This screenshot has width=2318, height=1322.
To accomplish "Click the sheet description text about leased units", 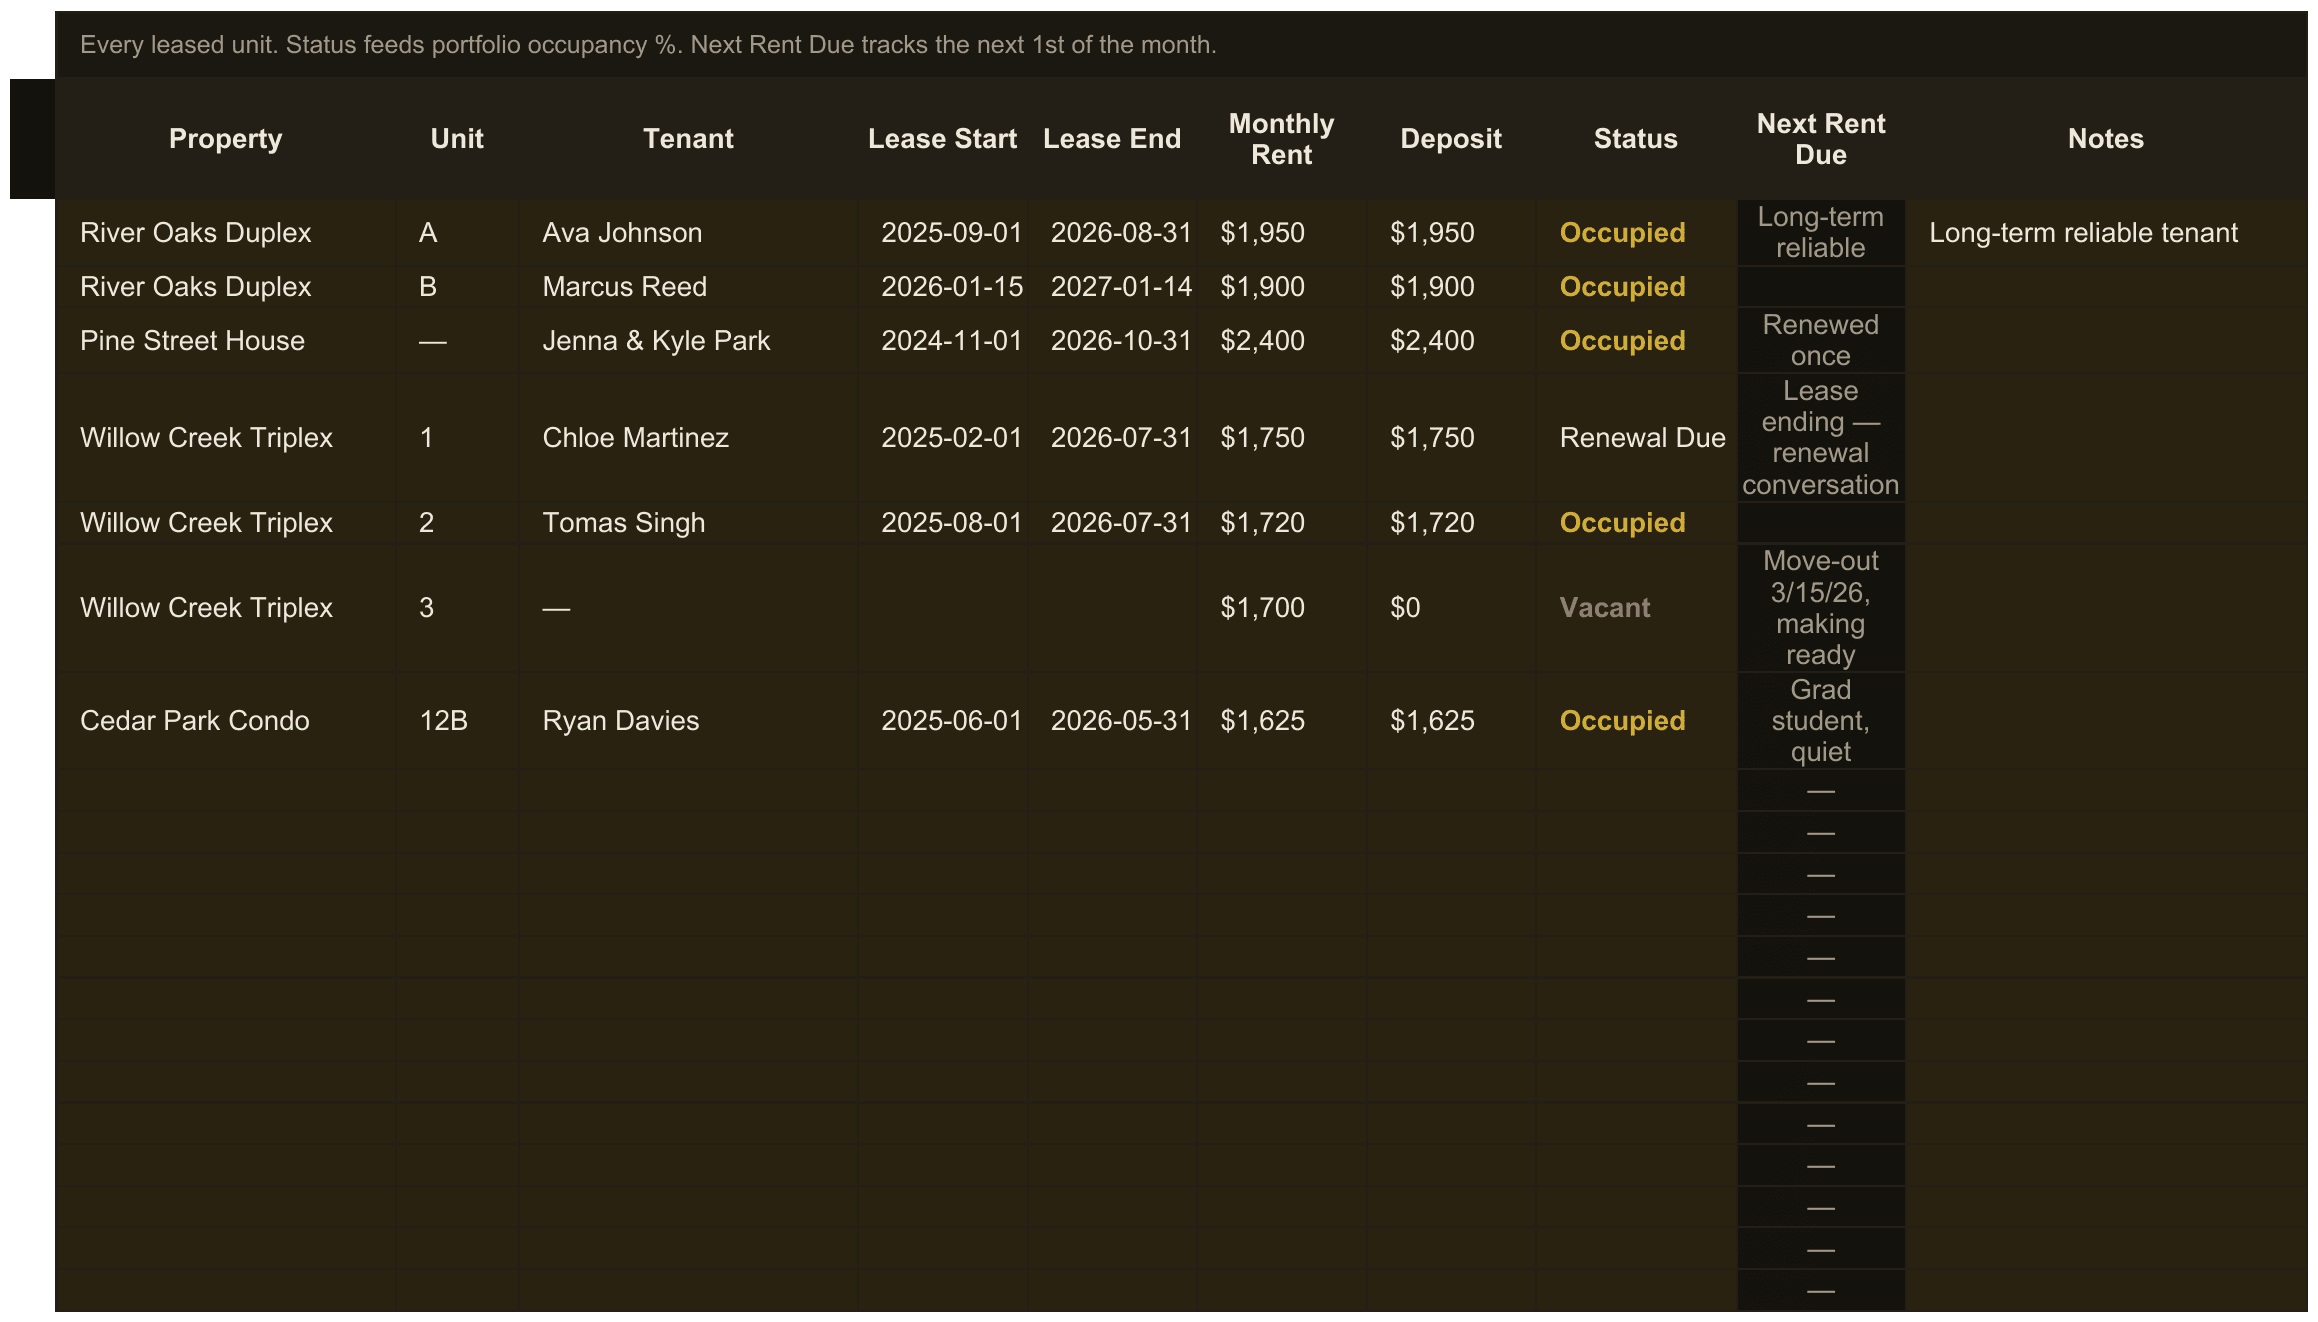I will pyautogui.click(x=648, y=45).
